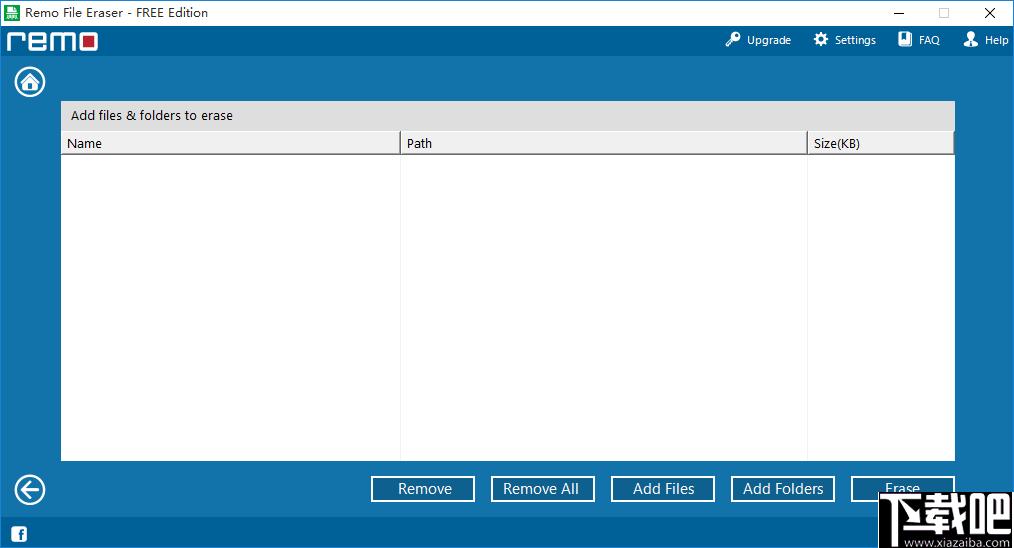This screenshot has width=1014, height=548.
Task: Click the back arrow icon
Action: pyautogui.click(x=30, y=490)
